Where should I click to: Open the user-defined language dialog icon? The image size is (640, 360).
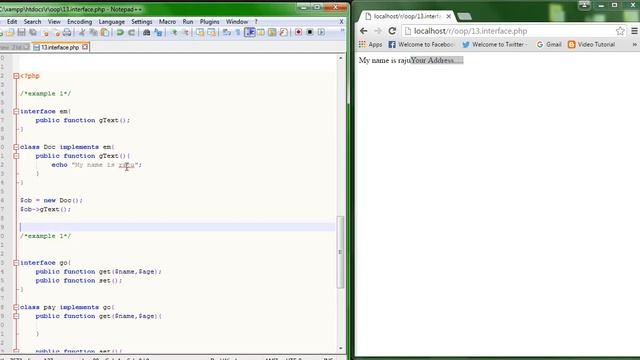[x=261, y=32]
